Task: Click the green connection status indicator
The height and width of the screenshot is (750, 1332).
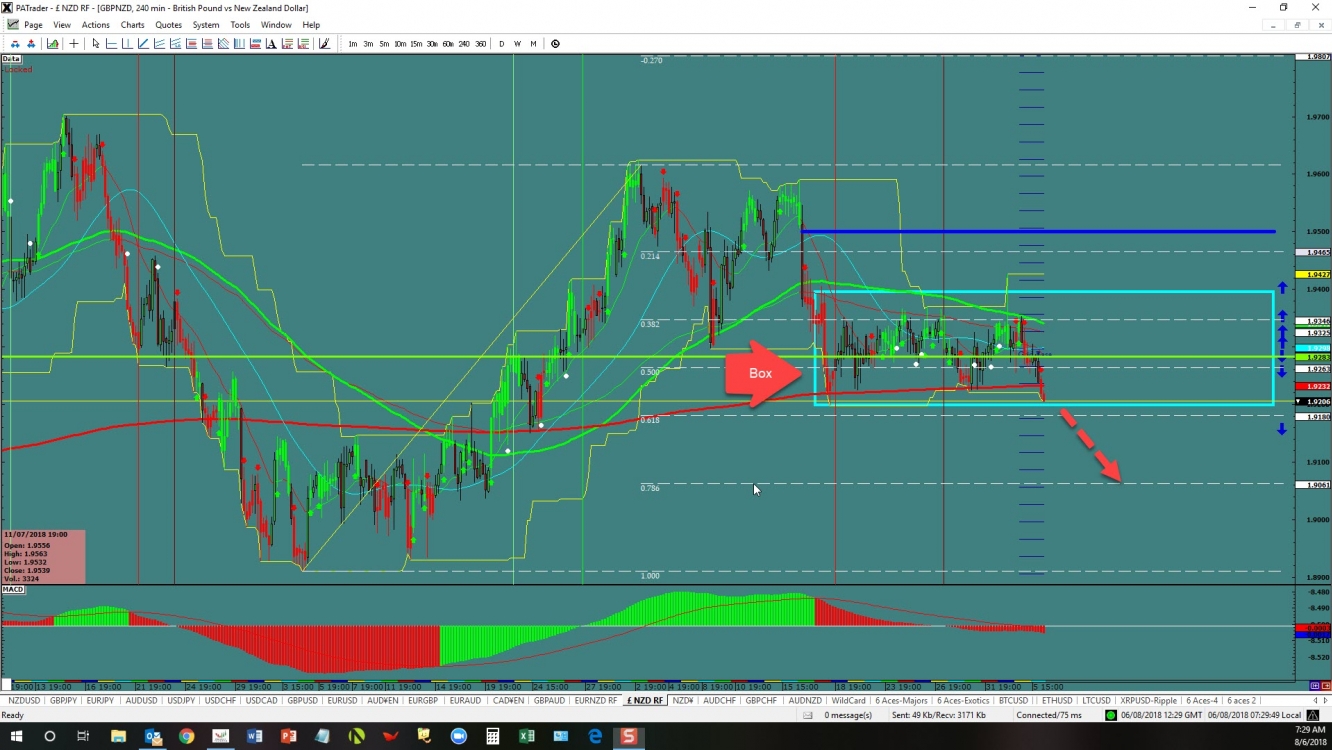Action: click(1111, 715)
